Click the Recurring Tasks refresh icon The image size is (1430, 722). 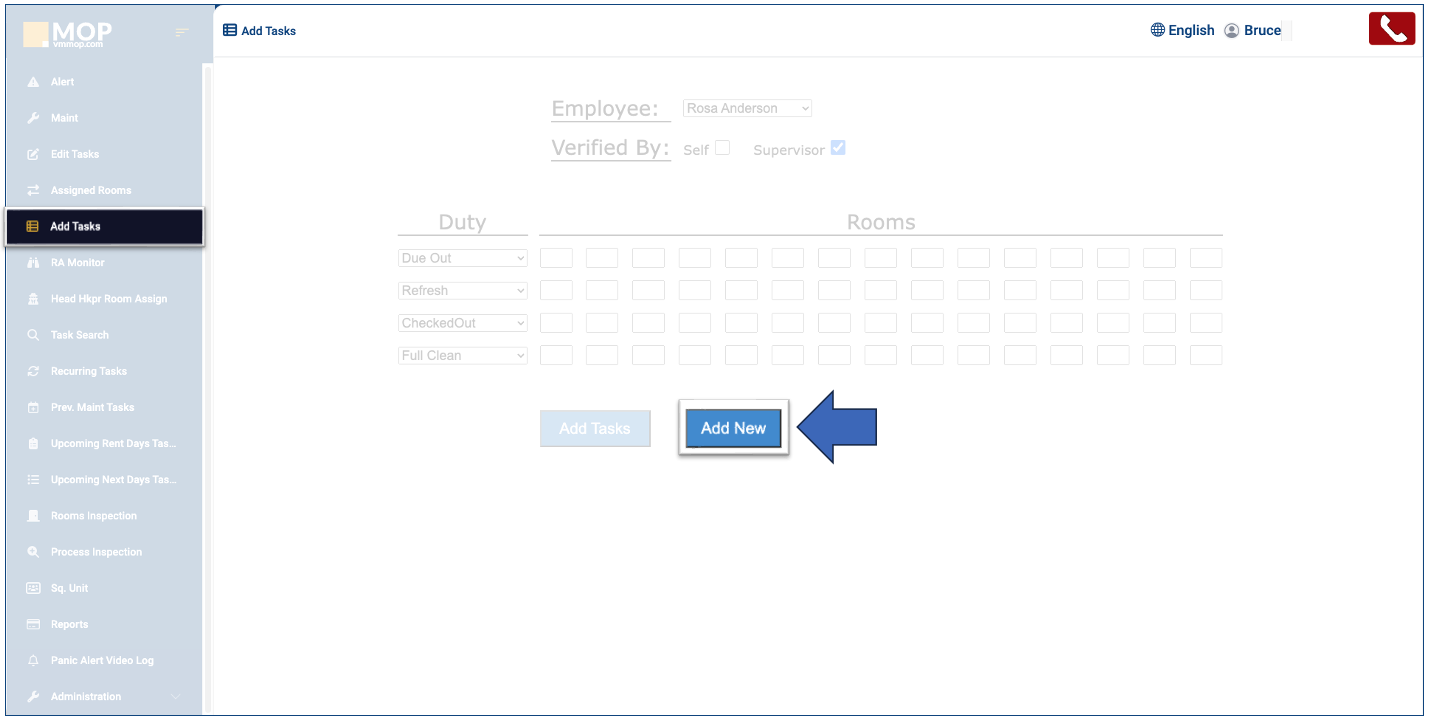click(x=33, y=371)
